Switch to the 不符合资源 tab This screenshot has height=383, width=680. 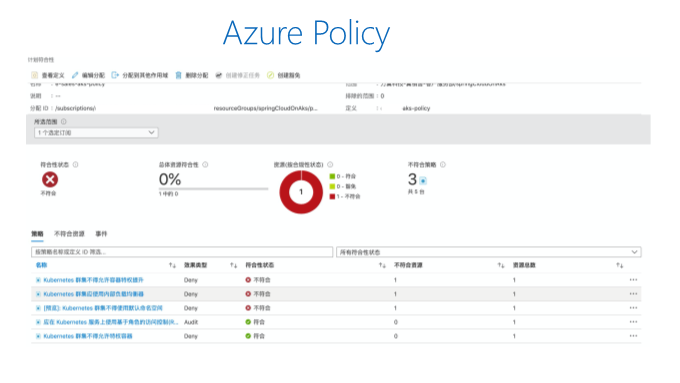(69, 234)
